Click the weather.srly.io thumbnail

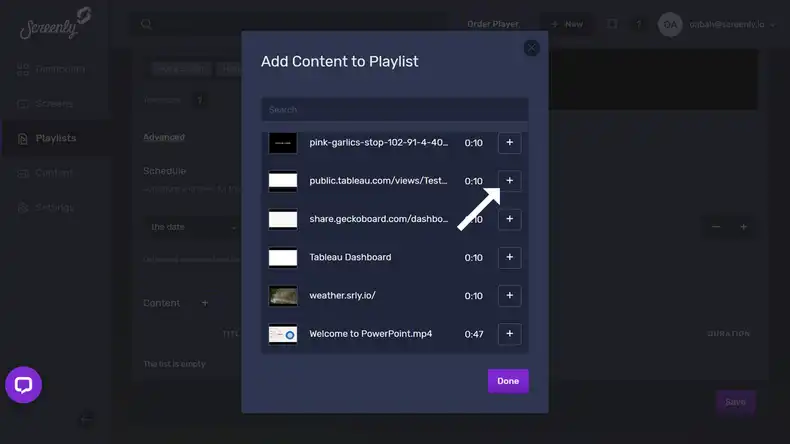[x=283, y=296]
